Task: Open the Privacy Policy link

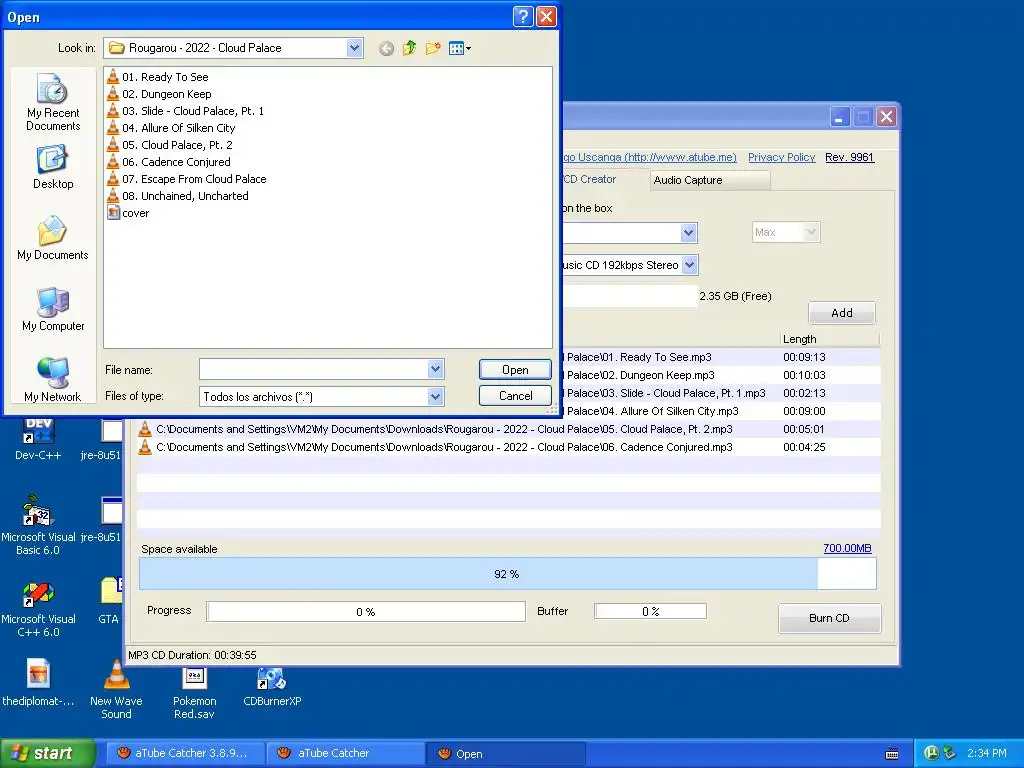Action: tap(782, 157)
